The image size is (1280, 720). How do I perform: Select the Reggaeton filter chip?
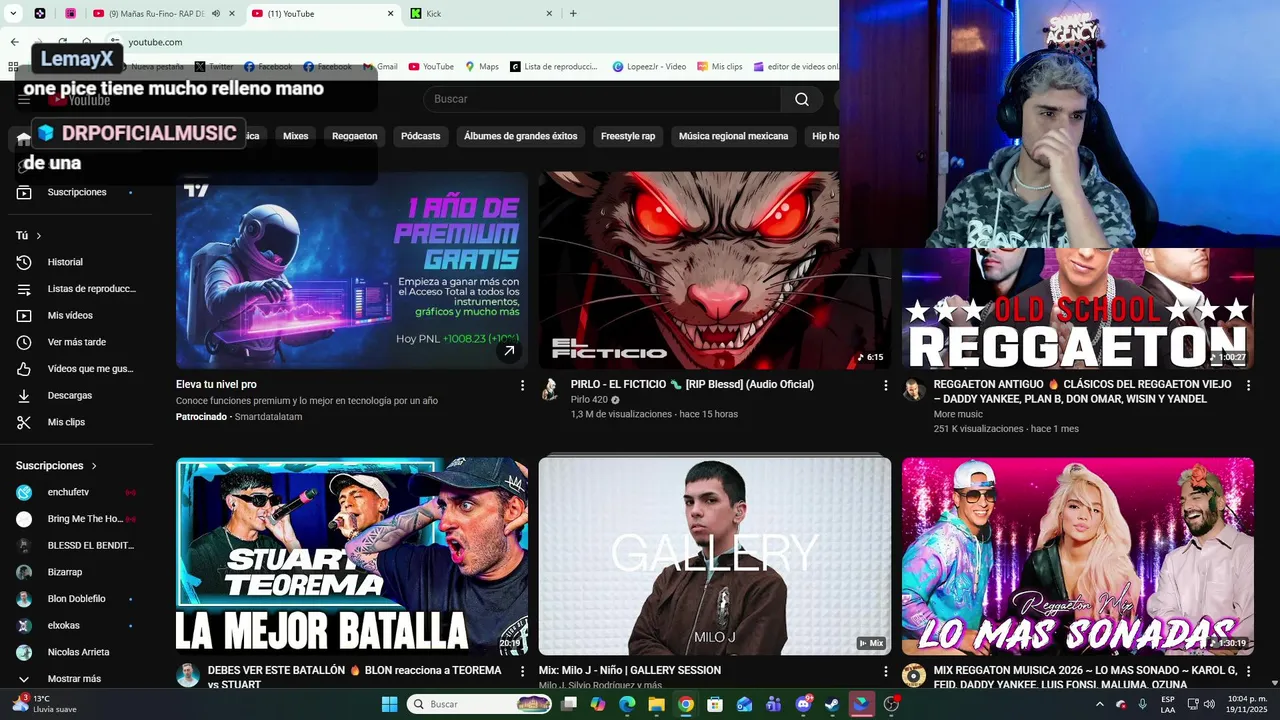(x=355, y=136)
